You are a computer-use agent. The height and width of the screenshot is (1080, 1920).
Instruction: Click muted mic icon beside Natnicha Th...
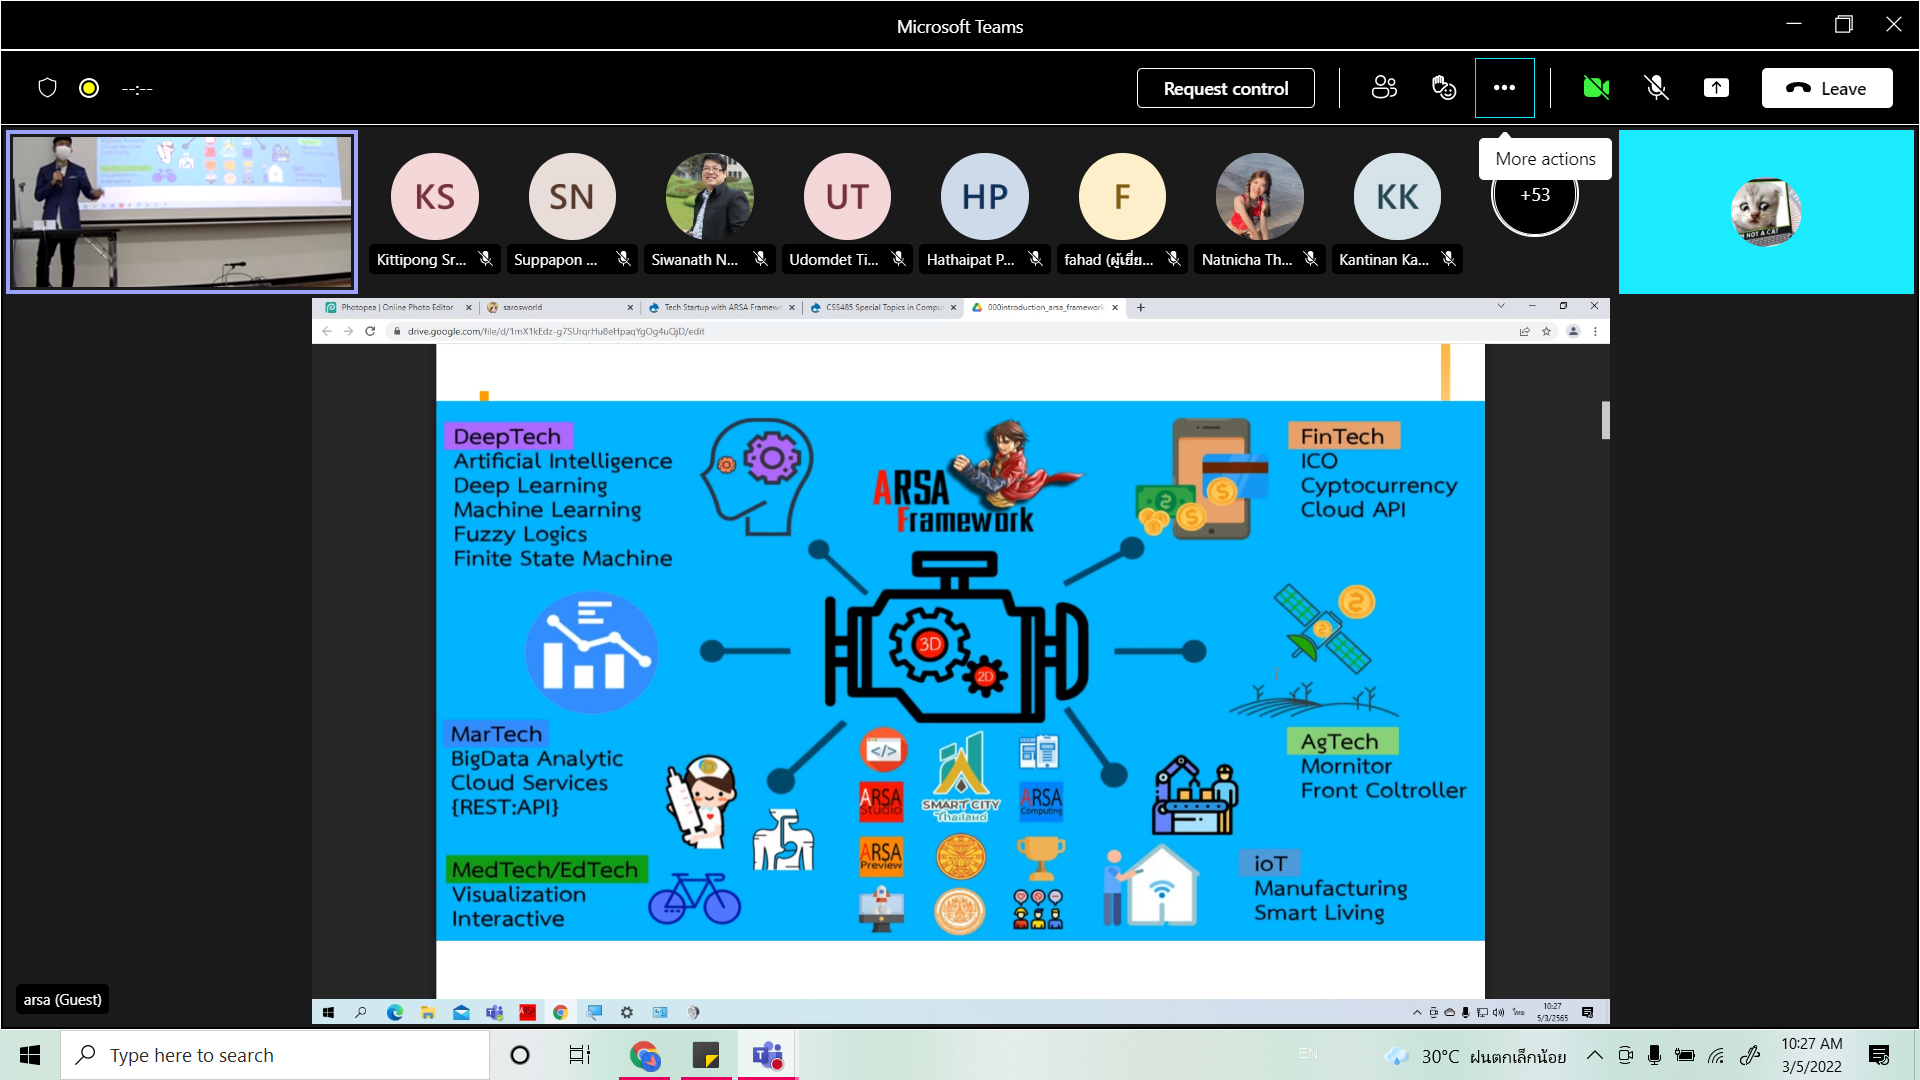coord(1310,259)
